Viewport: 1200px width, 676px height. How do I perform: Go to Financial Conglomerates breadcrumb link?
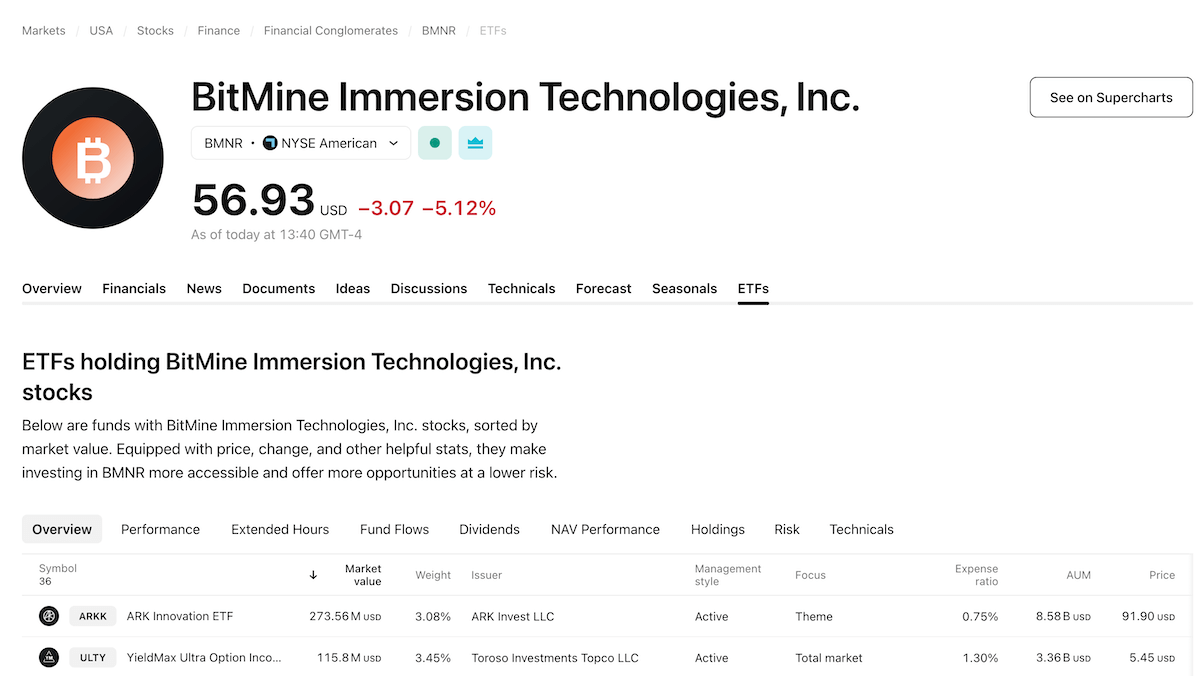[x=330, y=31]
